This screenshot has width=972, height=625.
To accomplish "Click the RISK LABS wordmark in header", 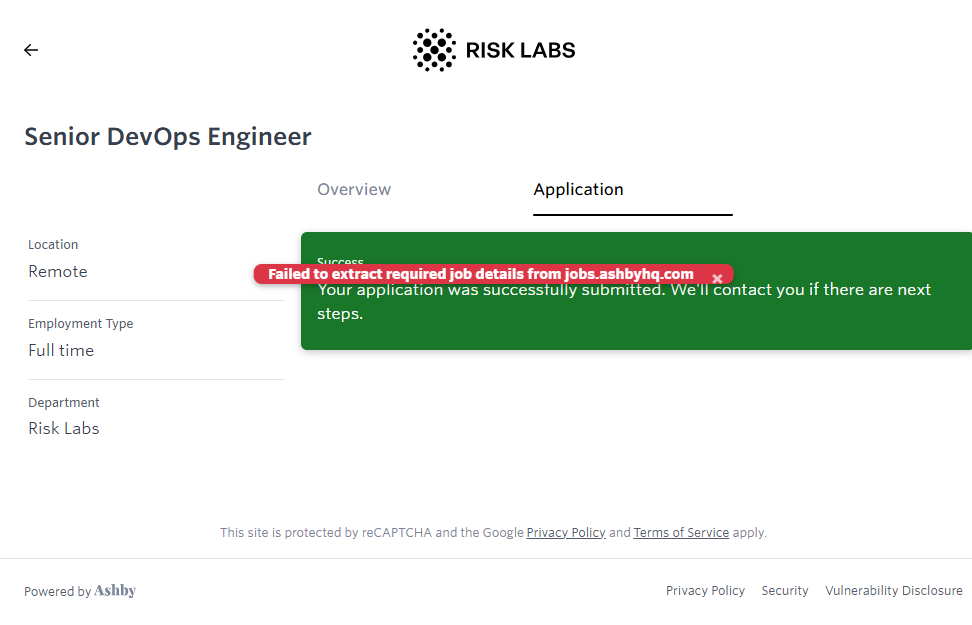I will (x=520, y=50).
